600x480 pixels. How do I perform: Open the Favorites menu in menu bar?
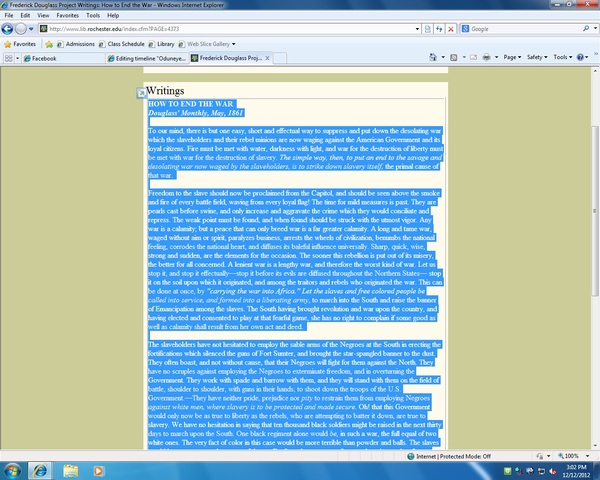67,15
